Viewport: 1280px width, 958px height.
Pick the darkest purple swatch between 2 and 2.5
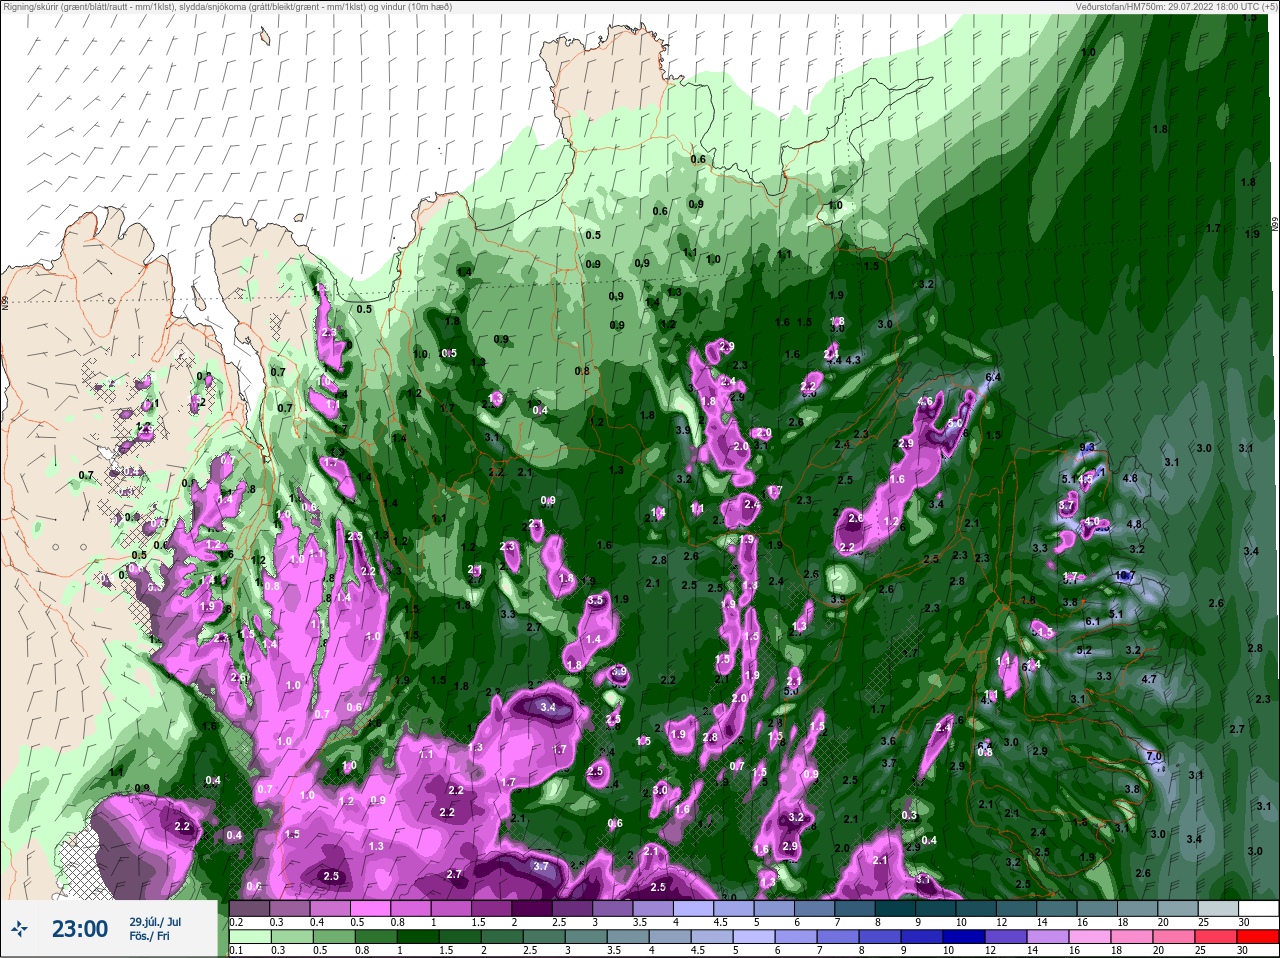[533, 908]
